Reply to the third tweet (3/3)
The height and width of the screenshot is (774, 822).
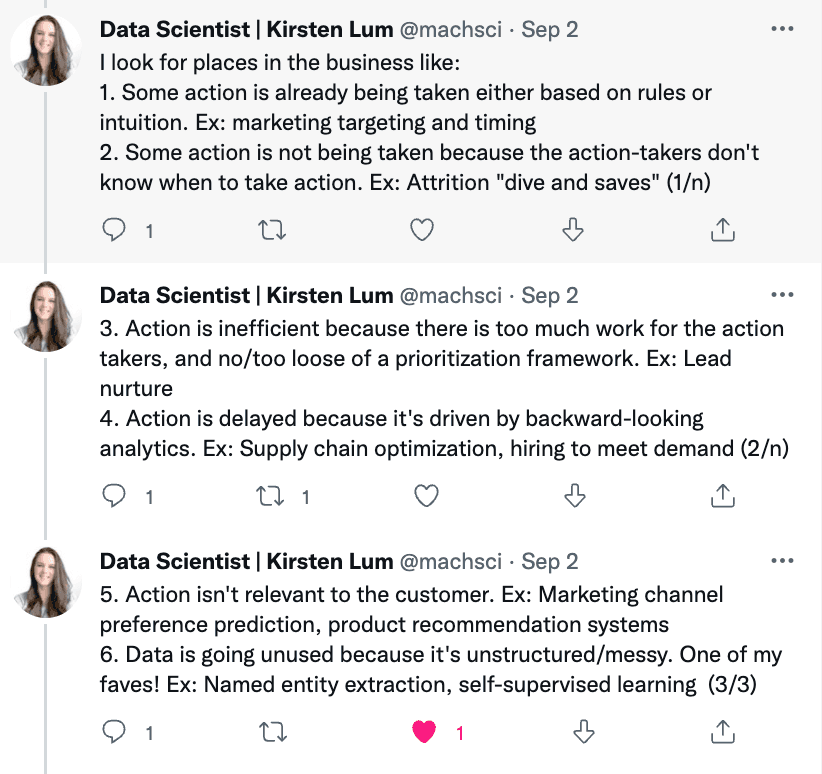coord(116,733)
